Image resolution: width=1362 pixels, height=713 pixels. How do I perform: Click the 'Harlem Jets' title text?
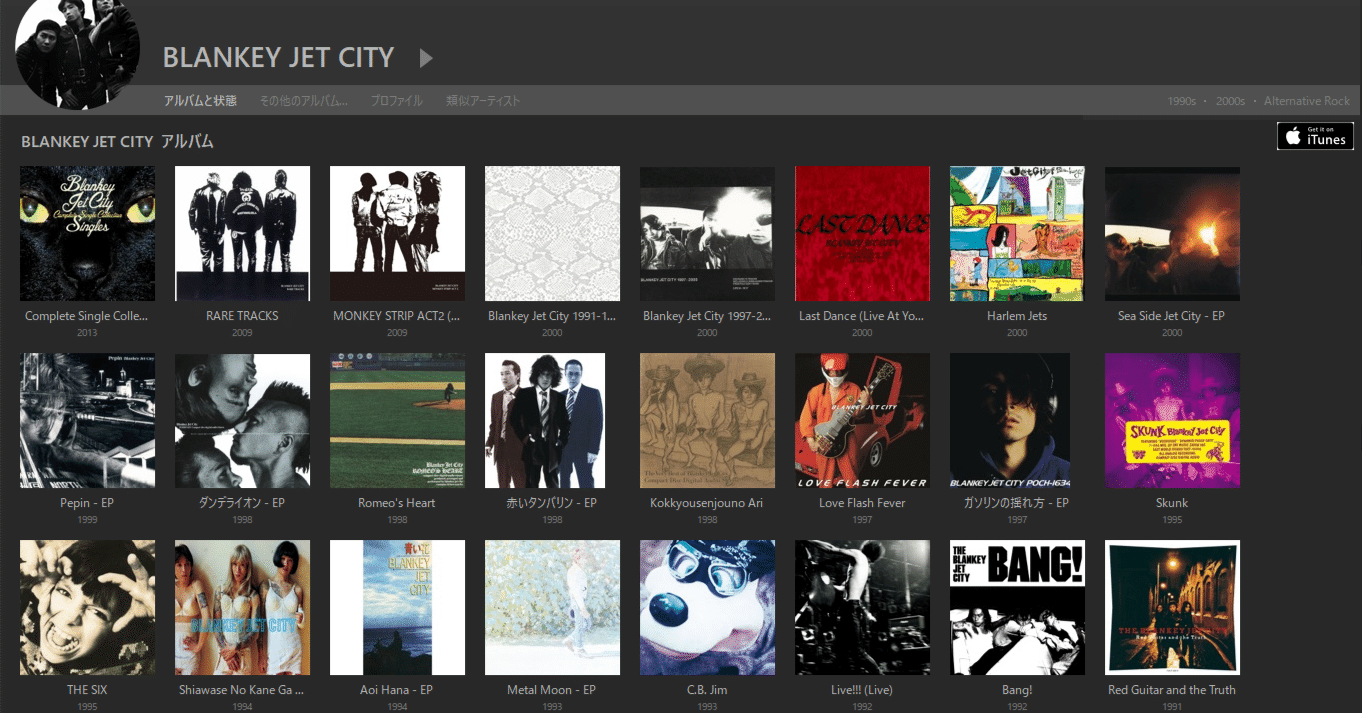(1017, 316)
